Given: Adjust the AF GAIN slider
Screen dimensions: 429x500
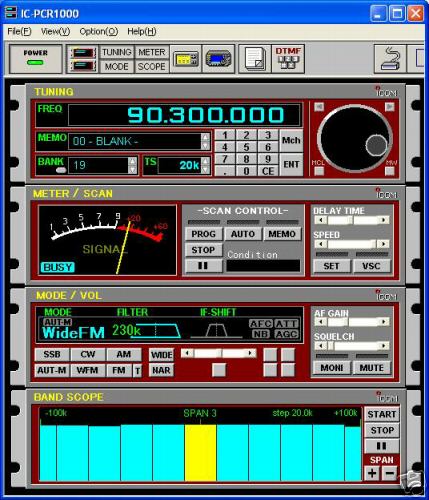Looking at the screenshot, I should pyautogui.click(x=351, y=322).
